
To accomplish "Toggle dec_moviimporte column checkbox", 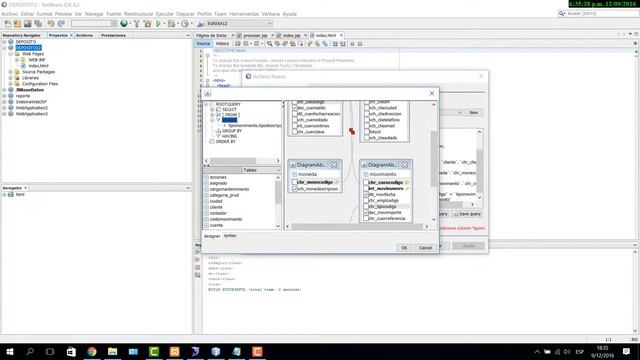I will [x=366, y=213].
